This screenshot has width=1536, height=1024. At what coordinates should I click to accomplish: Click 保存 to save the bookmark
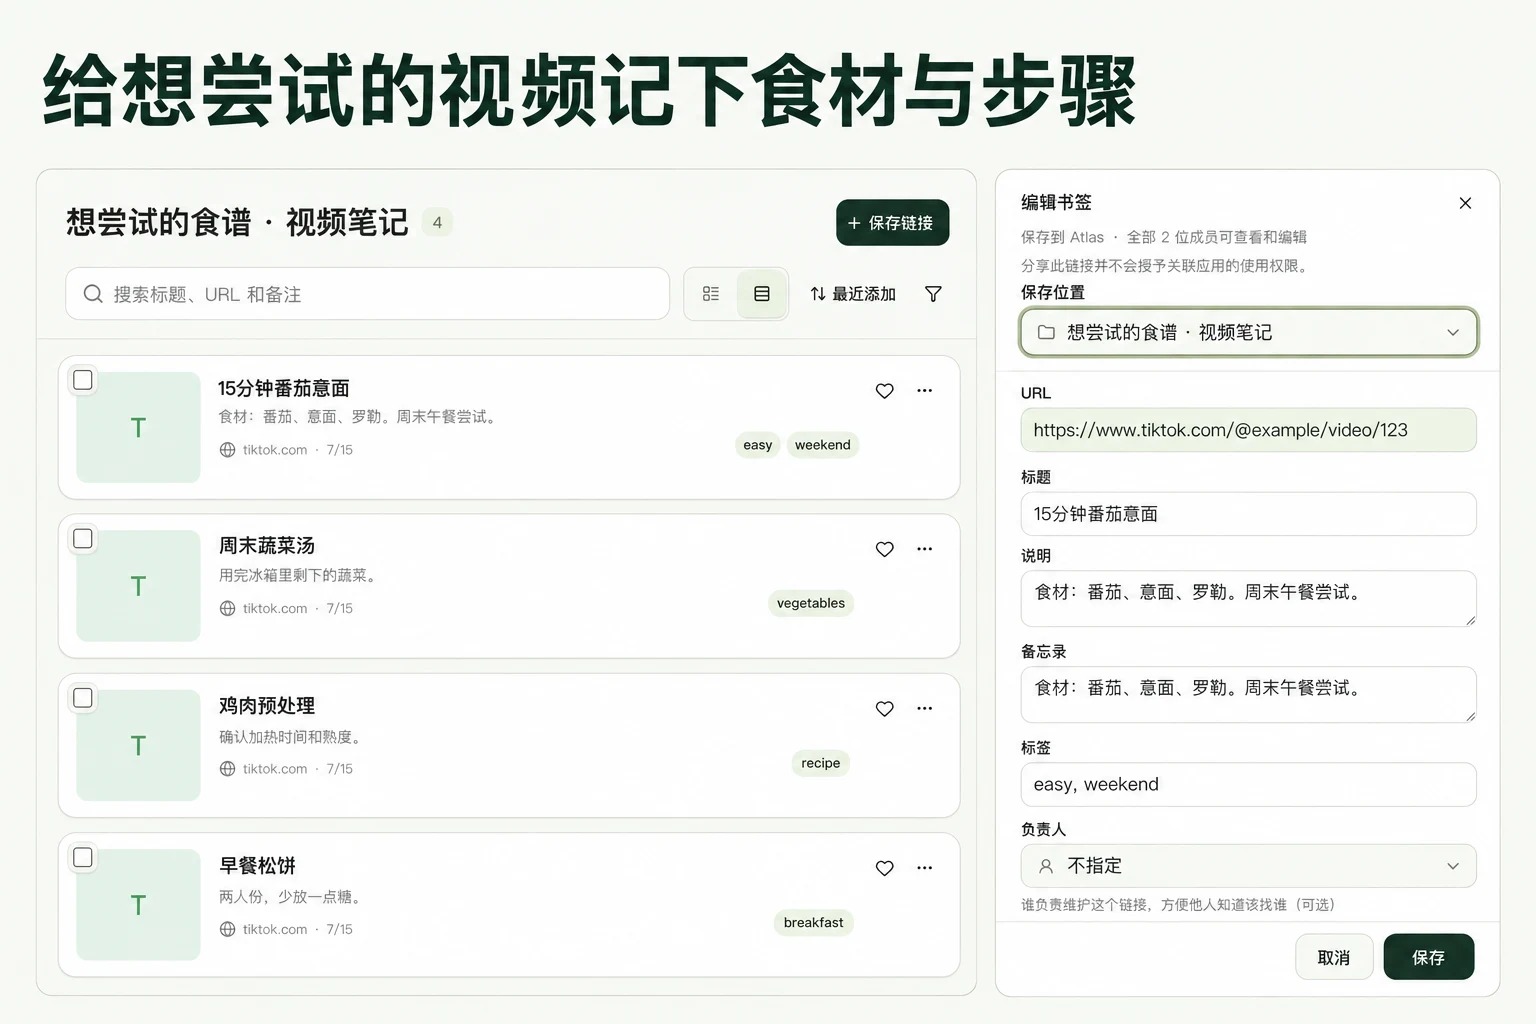[1428, 957]
